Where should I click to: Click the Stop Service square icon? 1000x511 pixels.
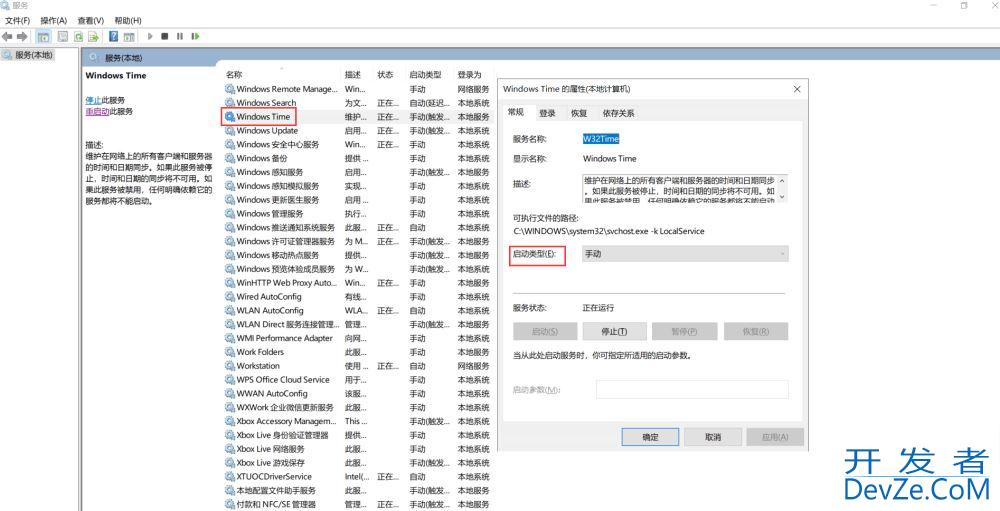(x=165, y=36)
